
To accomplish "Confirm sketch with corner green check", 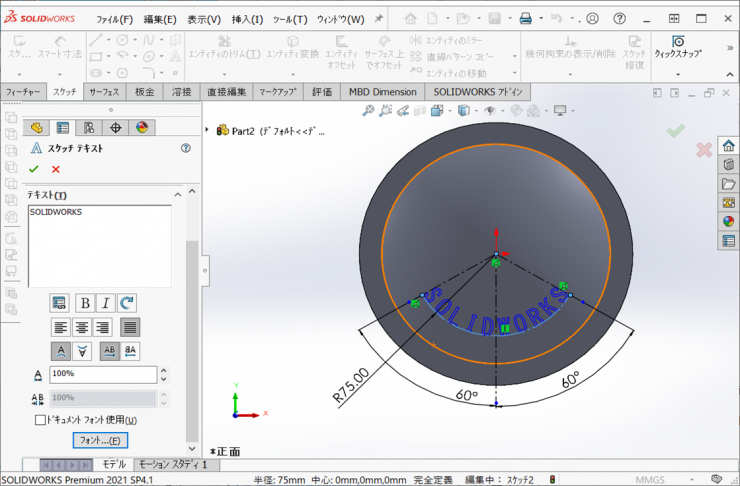I will click(x=675, y=130).
